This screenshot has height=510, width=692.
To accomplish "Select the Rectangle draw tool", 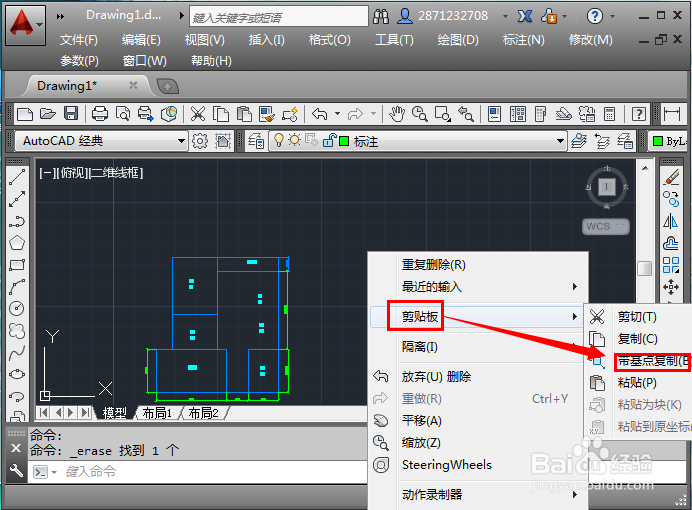I will (17, 265).
